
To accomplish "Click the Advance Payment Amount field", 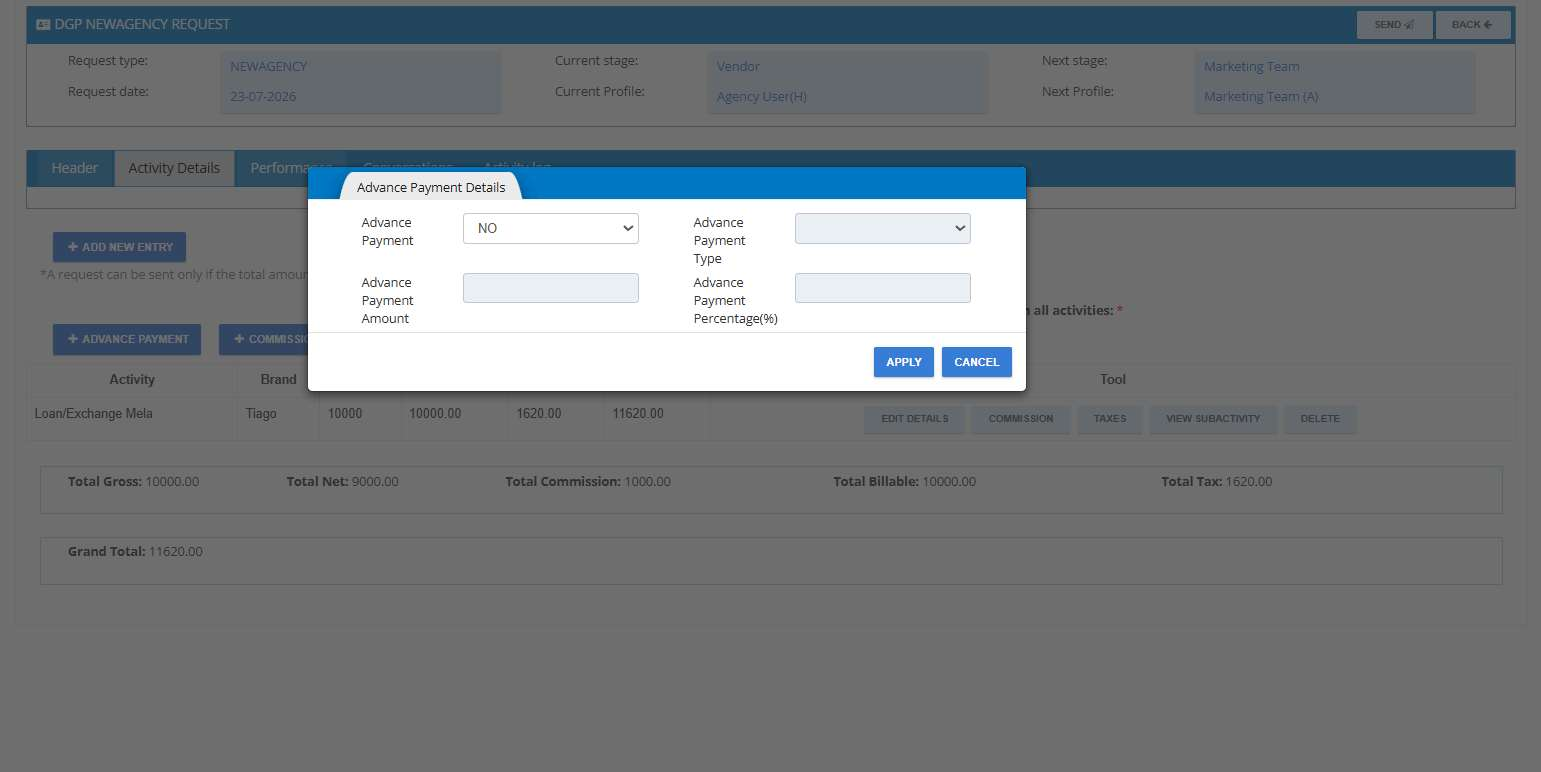I will click(x=550, y=288).
